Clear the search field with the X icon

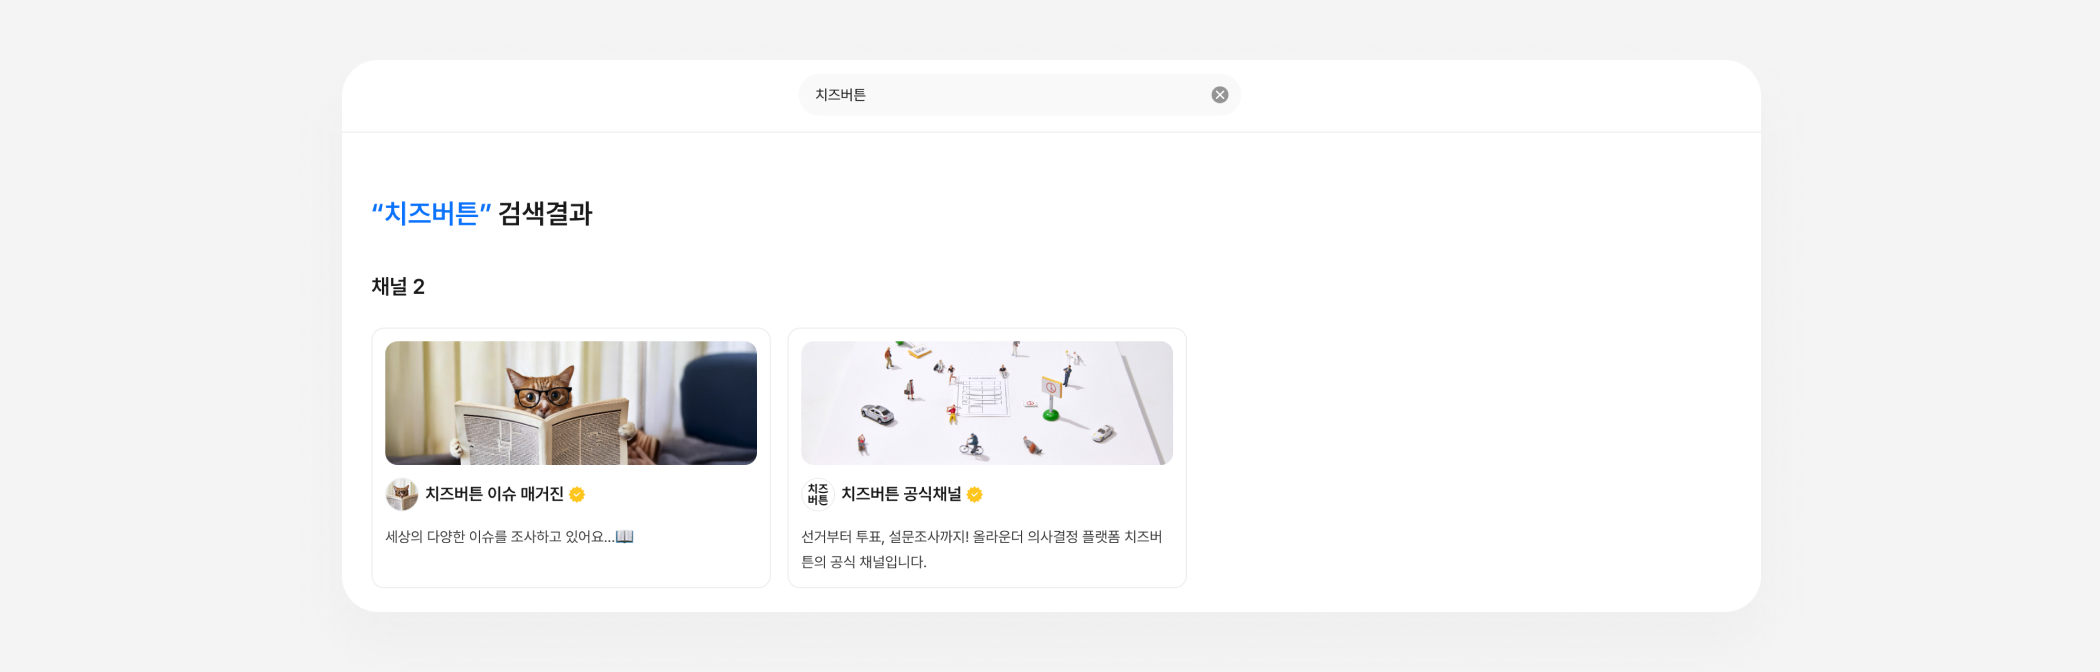(1219, 95)
